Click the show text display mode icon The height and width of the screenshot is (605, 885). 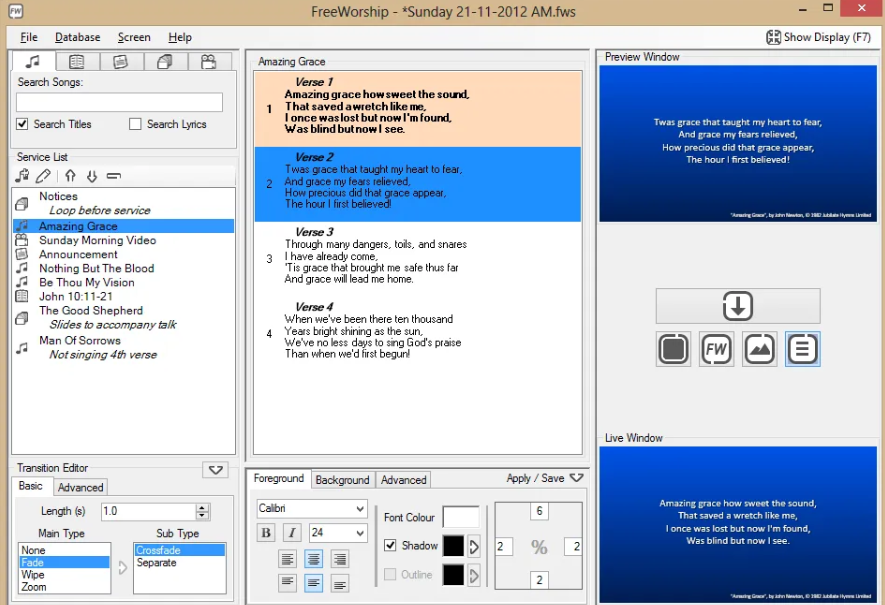803,349
